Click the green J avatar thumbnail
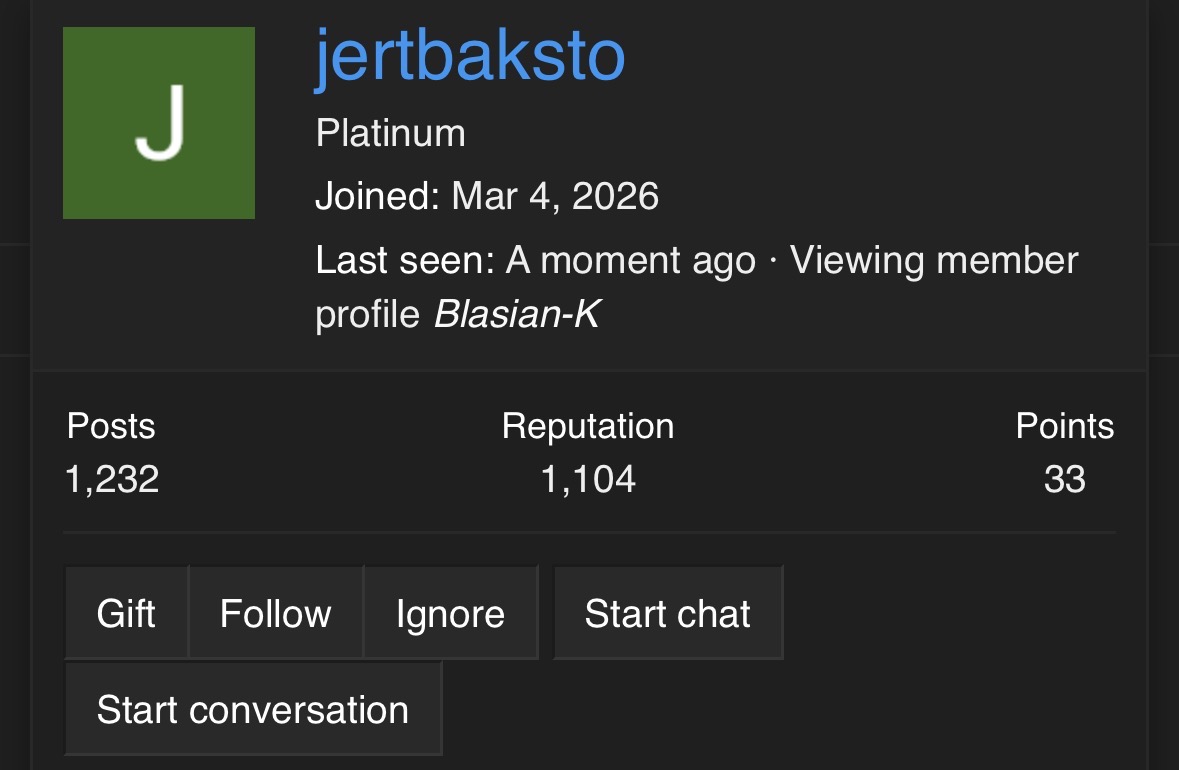 click(159, 123)
